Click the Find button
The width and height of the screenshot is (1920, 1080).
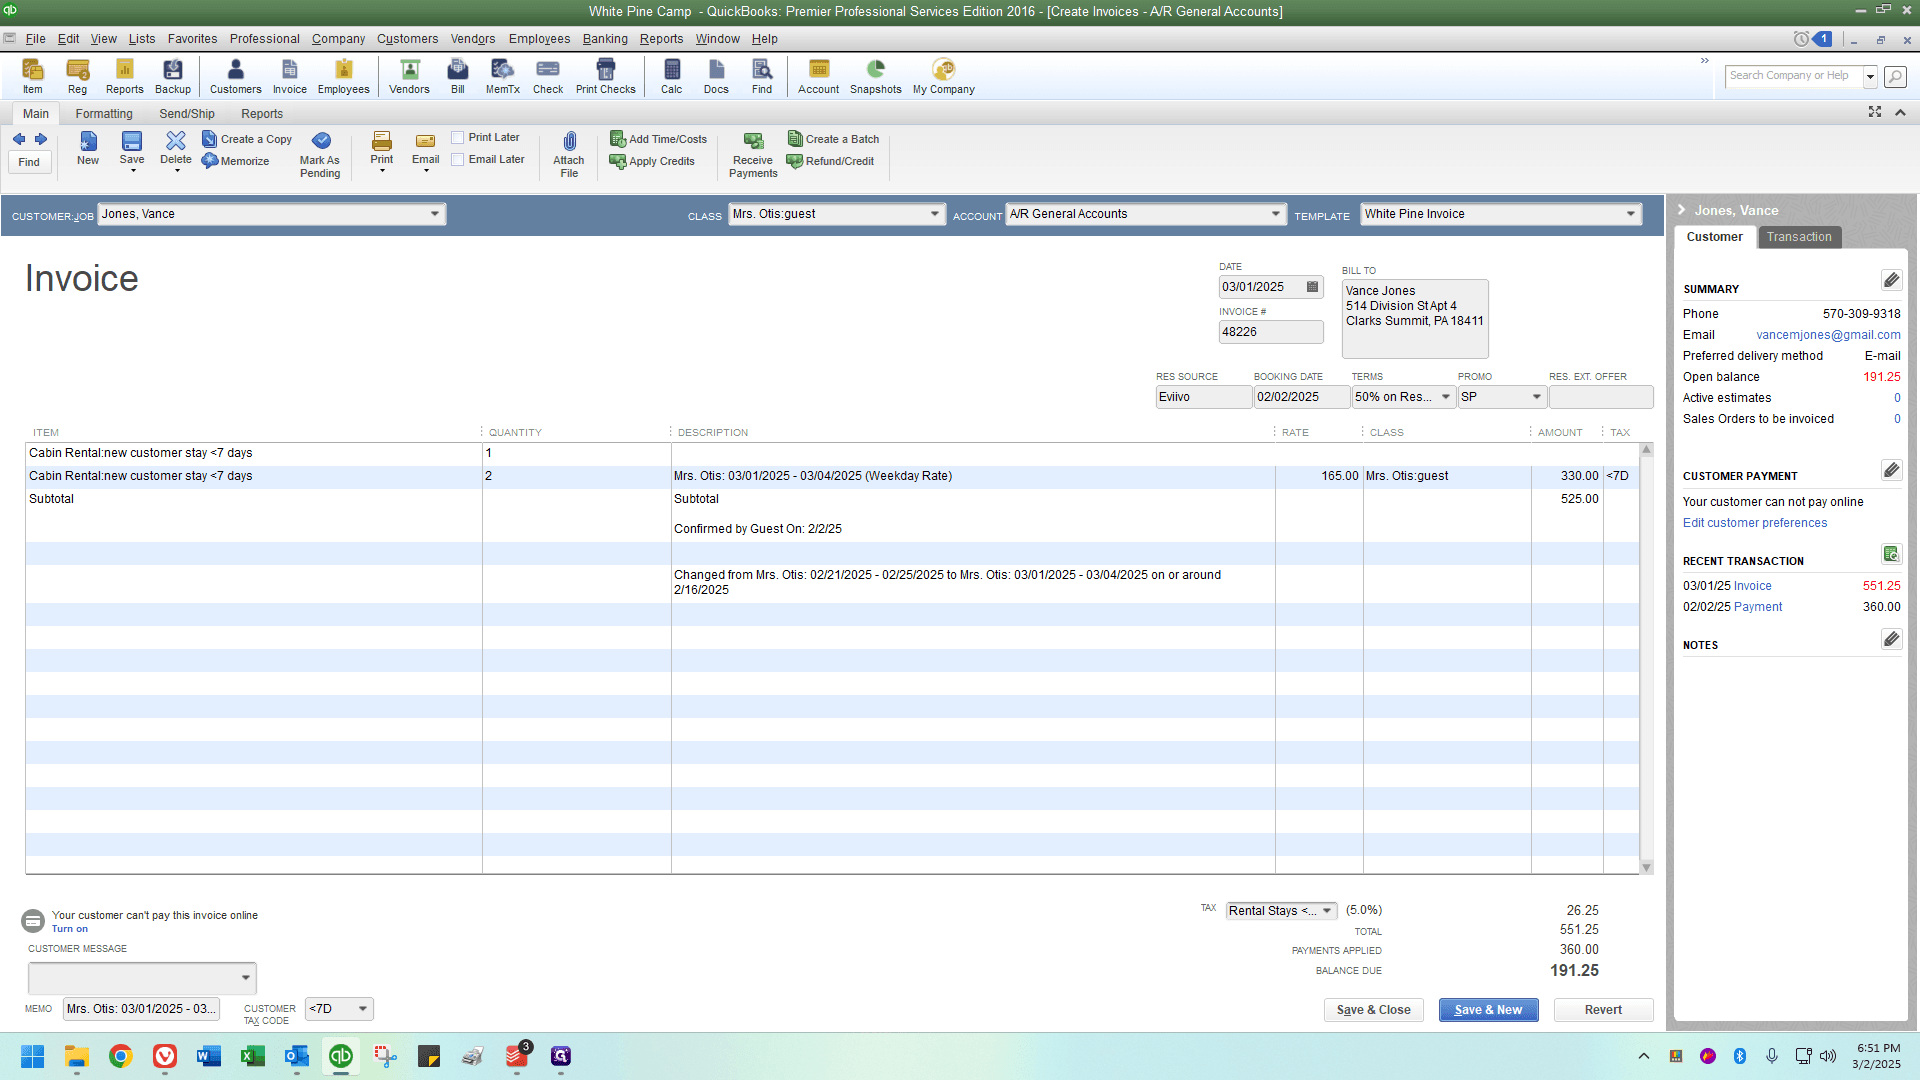(30, 162)
